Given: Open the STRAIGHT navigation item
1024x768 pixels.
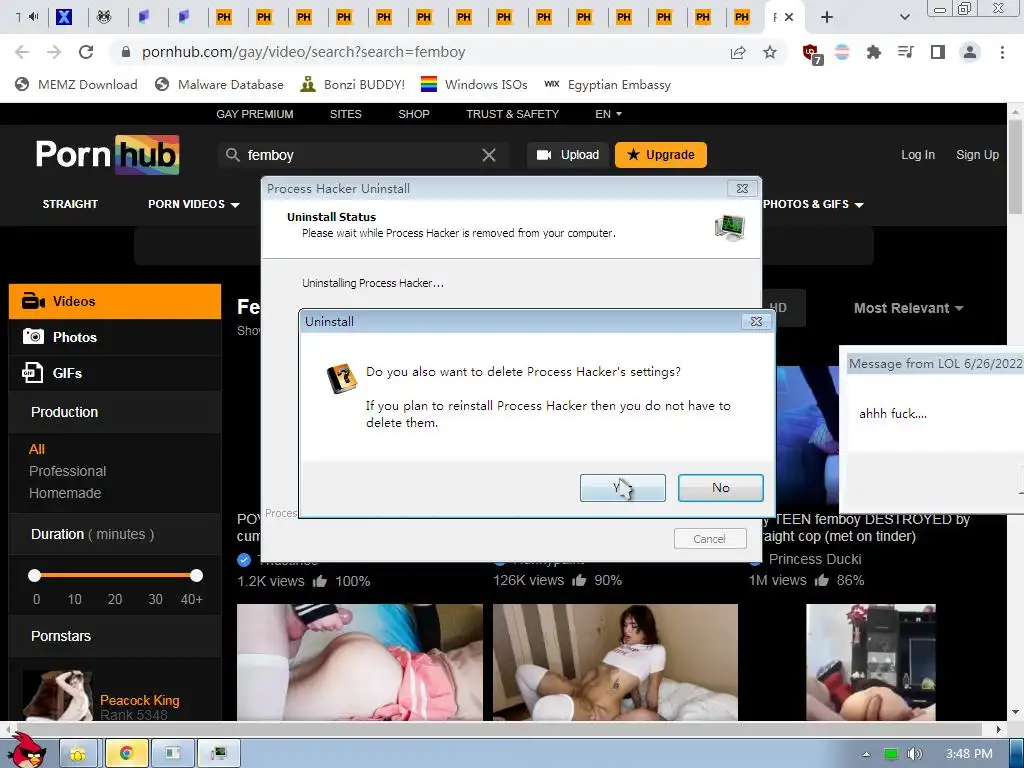Looking at the screenshot, I should click(x=70, y=204).
